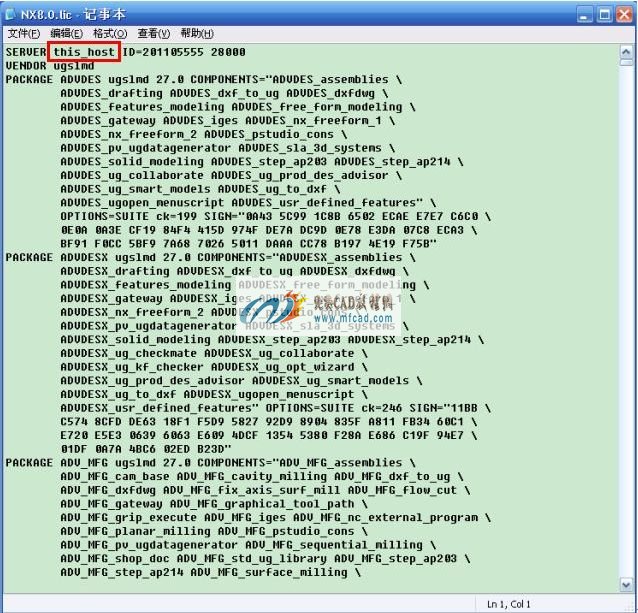Click on ADVDESX_features_modeling text
638x613 pixels.
pyautogui.click(x=145, y=285)
